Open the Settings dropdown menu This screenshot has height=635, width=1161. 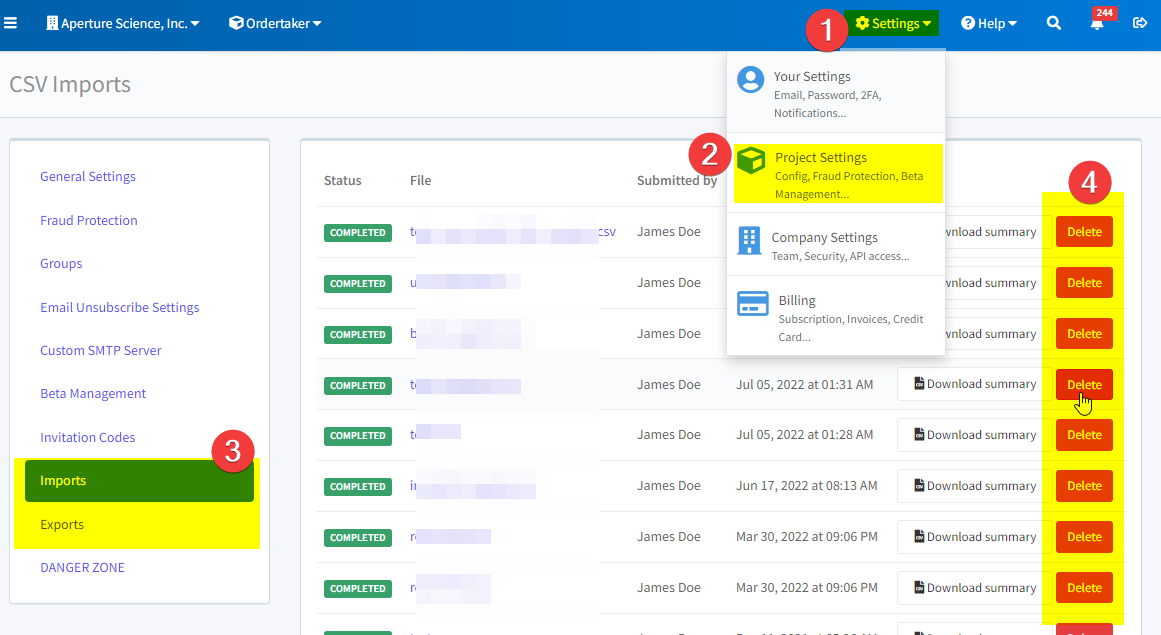(x=892, y=23)
